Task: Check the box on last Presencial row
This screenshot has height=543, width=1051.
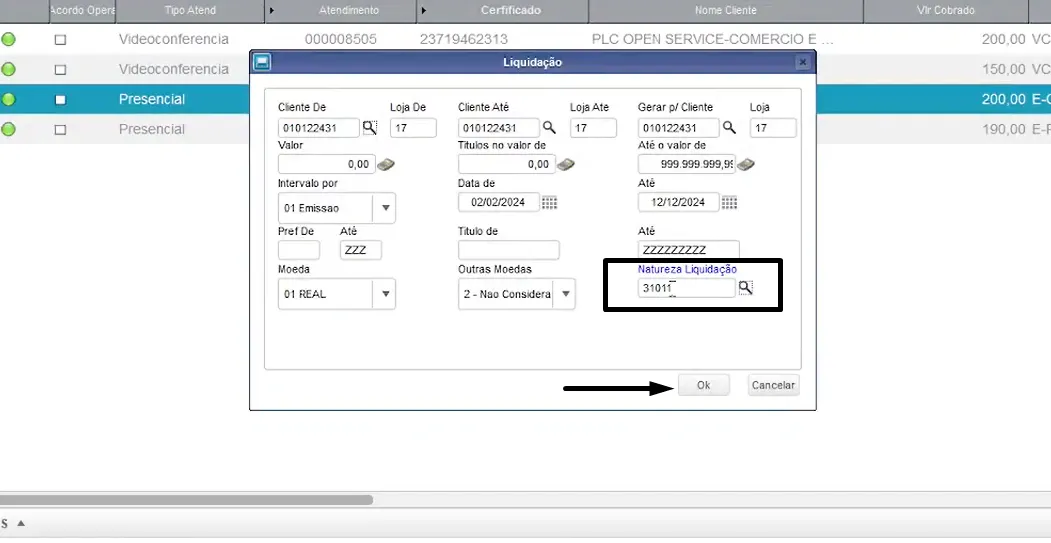Action: tap(60, 130)
